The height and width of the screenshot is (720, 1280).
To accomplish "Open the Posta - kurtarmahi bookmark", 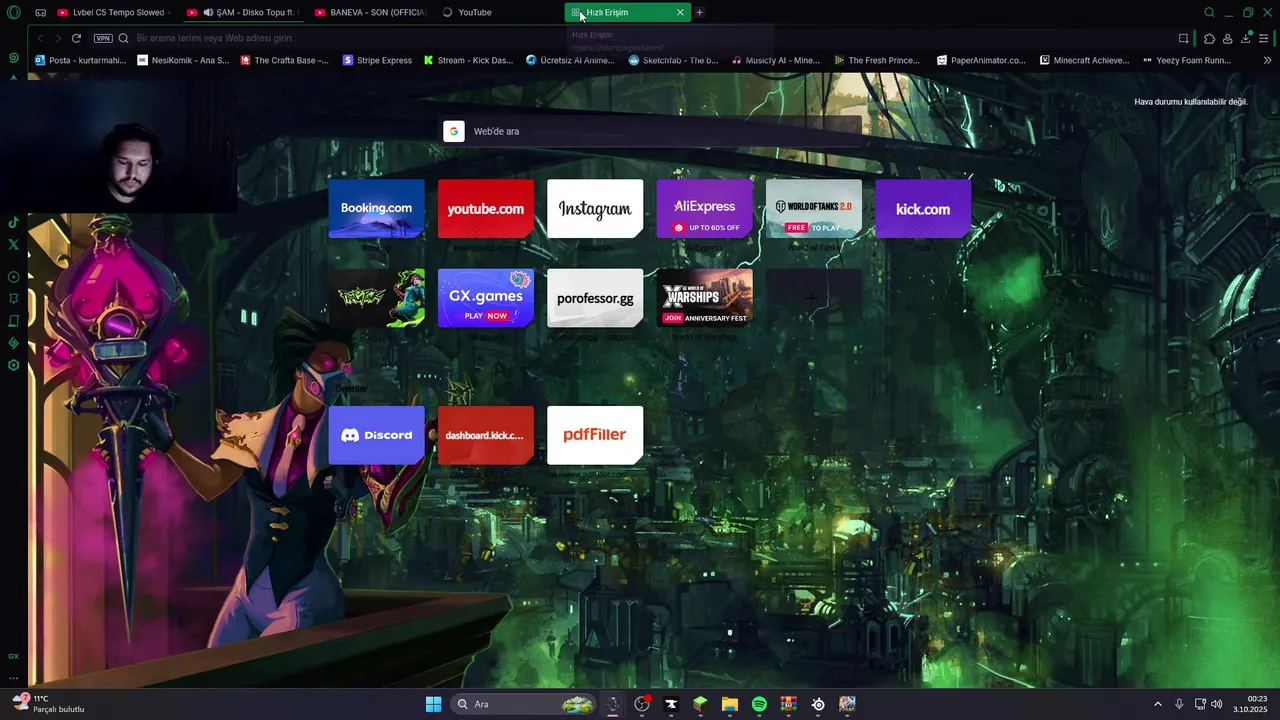I will click(x=81, y=60).
